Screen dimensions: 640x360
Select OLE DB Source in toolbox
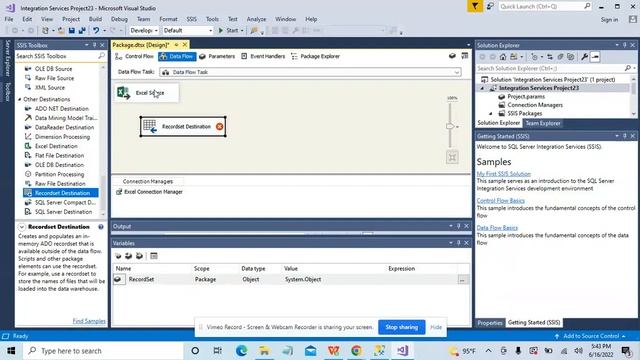coord(53,69)
